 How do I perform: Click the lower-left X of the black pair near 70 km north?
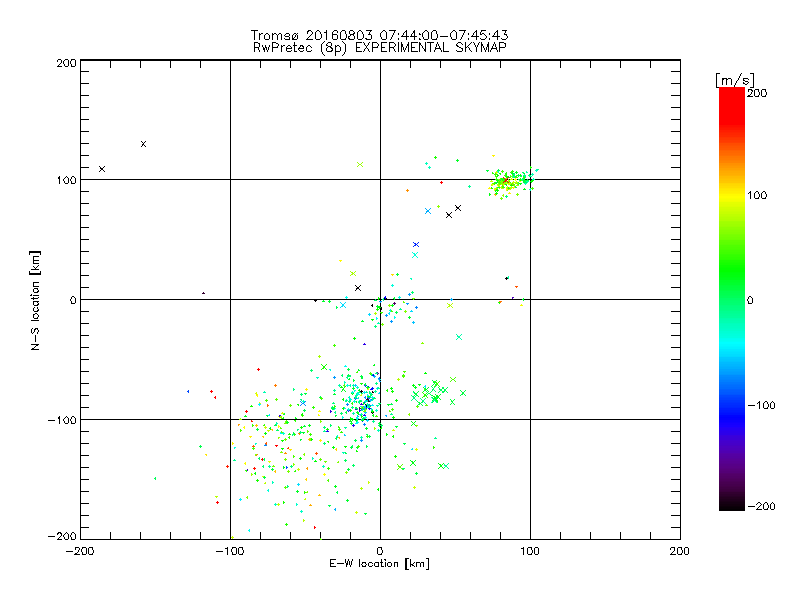point(449,215)
